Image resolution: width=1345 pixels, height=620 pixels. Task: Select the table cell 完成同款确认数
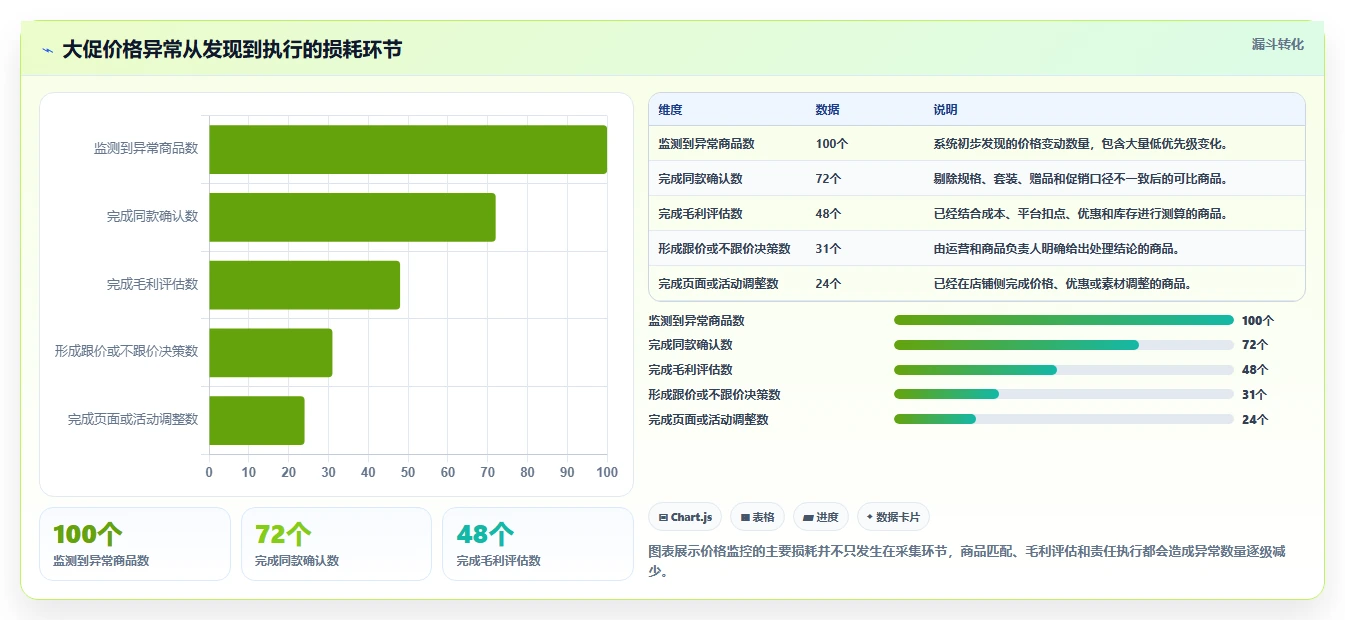pyautogui.click(x=700, y=179)
